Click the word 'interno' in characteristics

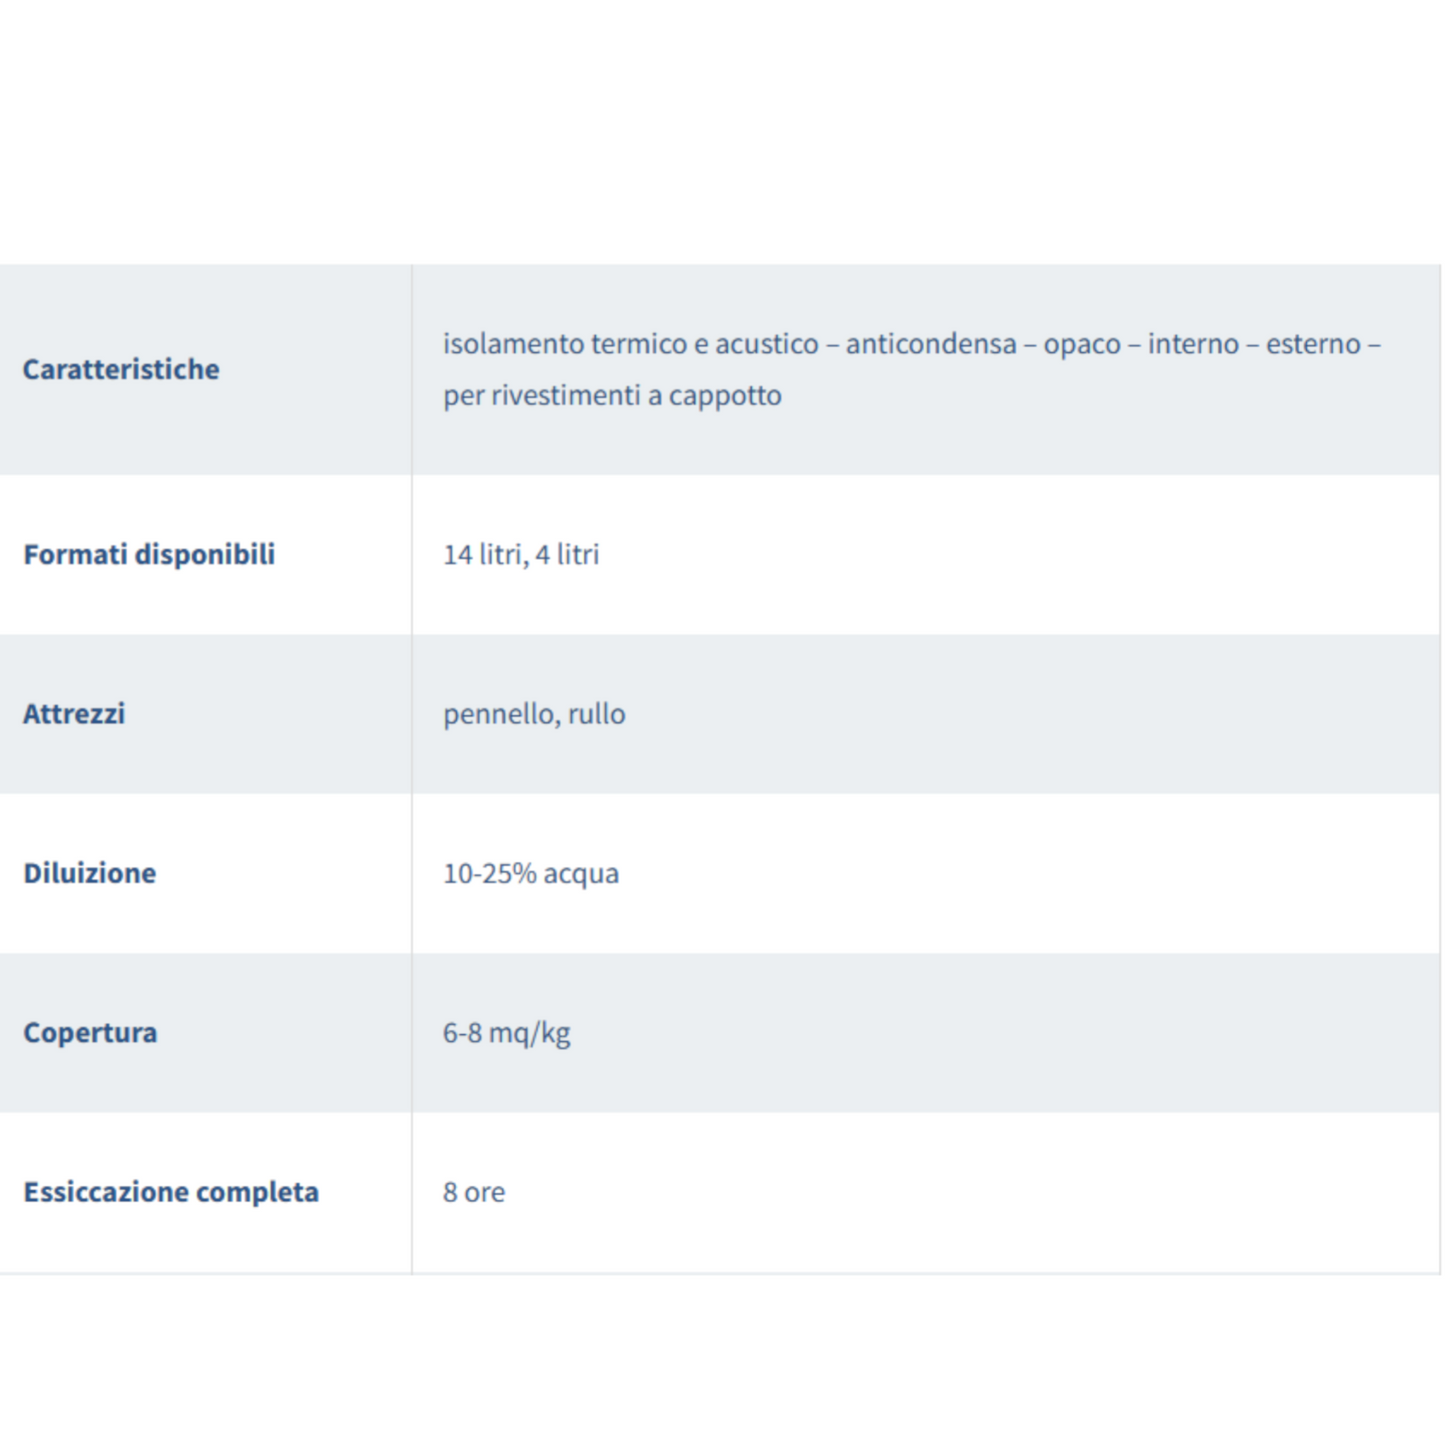pyautogui.click(x=1194, y=344)
